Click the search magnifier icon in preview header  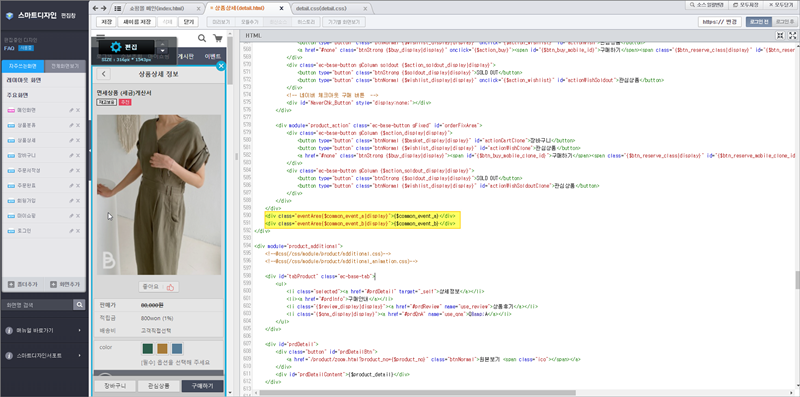point(202,38)
